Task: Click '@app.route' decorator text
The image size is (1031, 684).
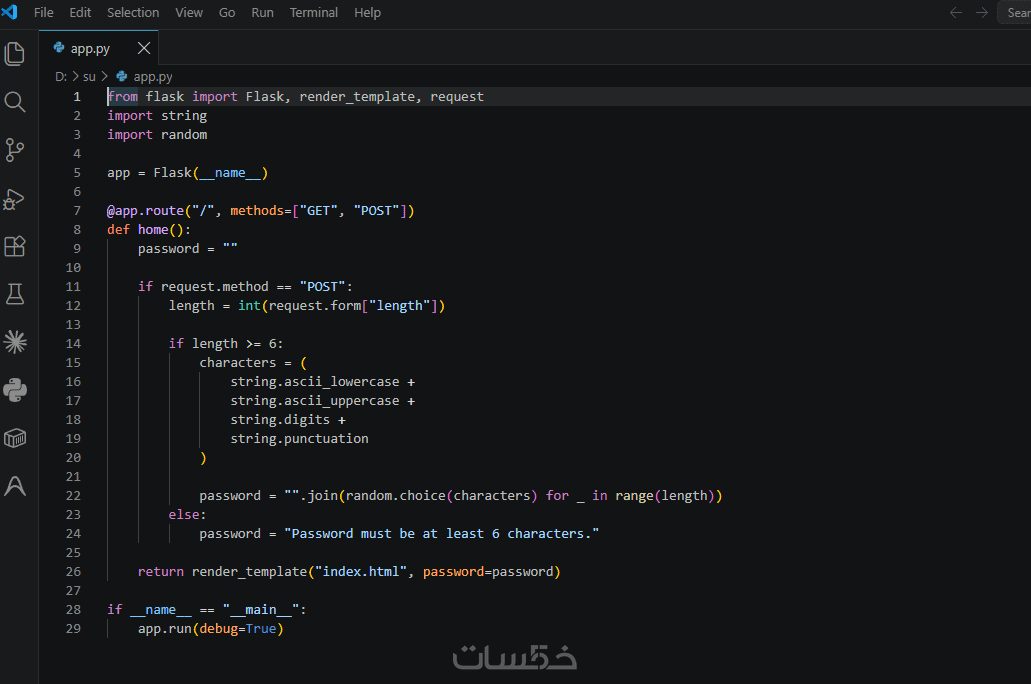Action: [x=145, y=210]
